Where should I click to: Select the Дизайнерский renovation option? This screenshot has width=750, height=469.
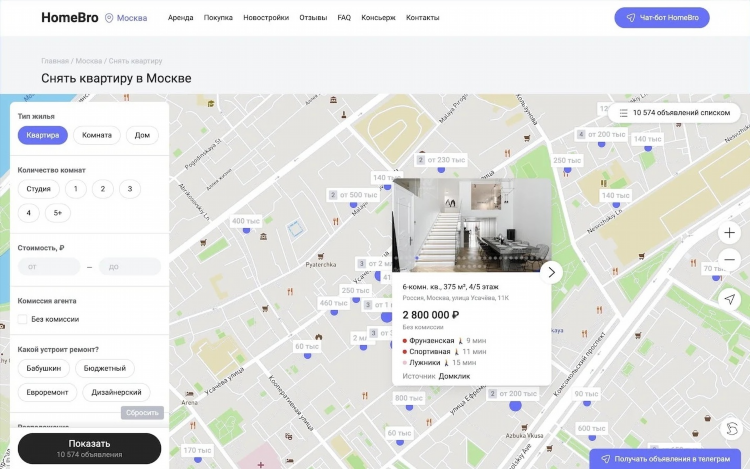pyautogui.click(x=116, y=393)
